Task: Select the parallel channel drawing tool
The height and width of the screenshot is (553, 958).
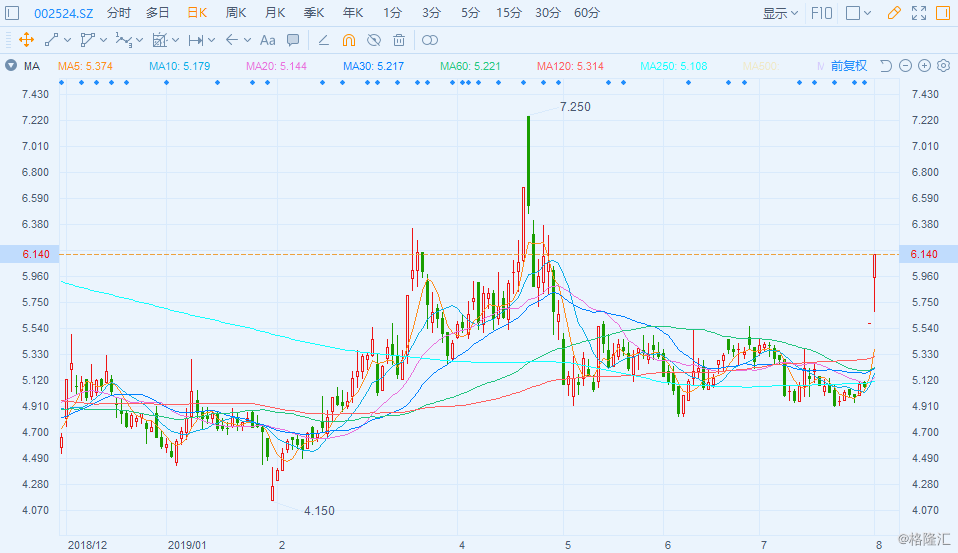Action: coord(87,40)
